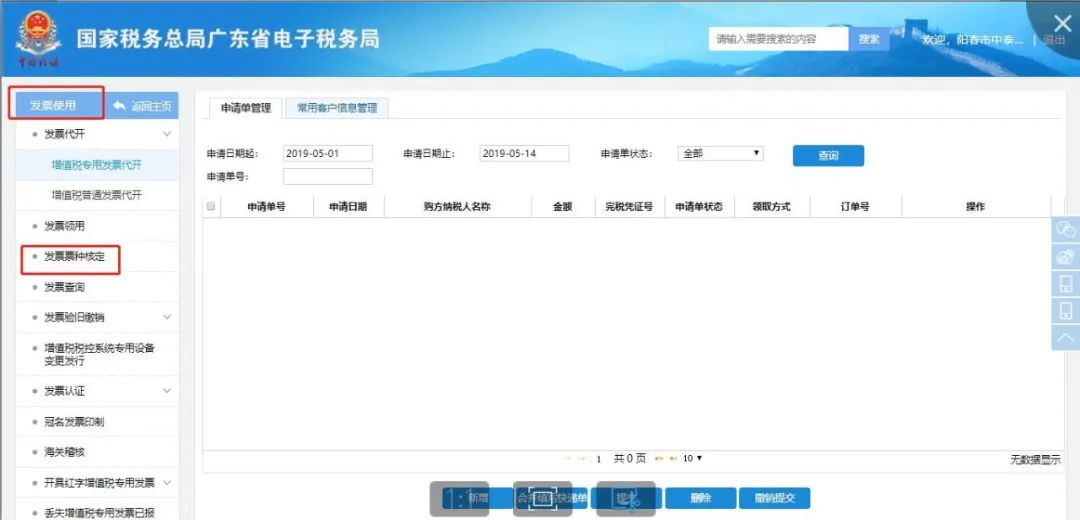Click the 申请日期止 date field
The image size is (1080, 520).
click(525, 154)
